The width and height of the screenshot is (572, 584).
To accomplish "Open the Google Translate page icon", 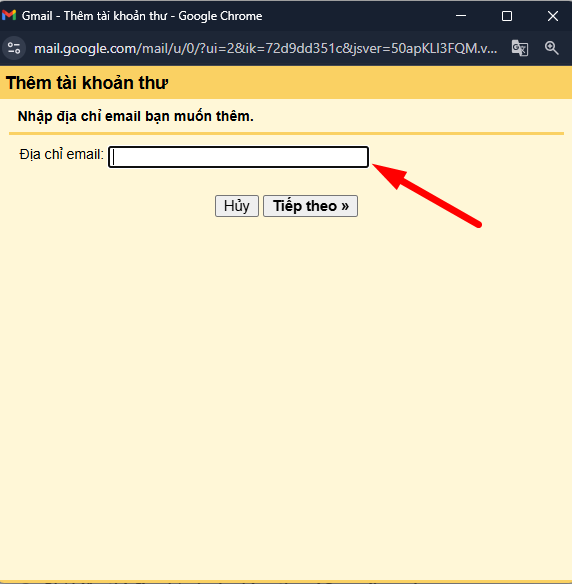I will (x=519, y=48).
